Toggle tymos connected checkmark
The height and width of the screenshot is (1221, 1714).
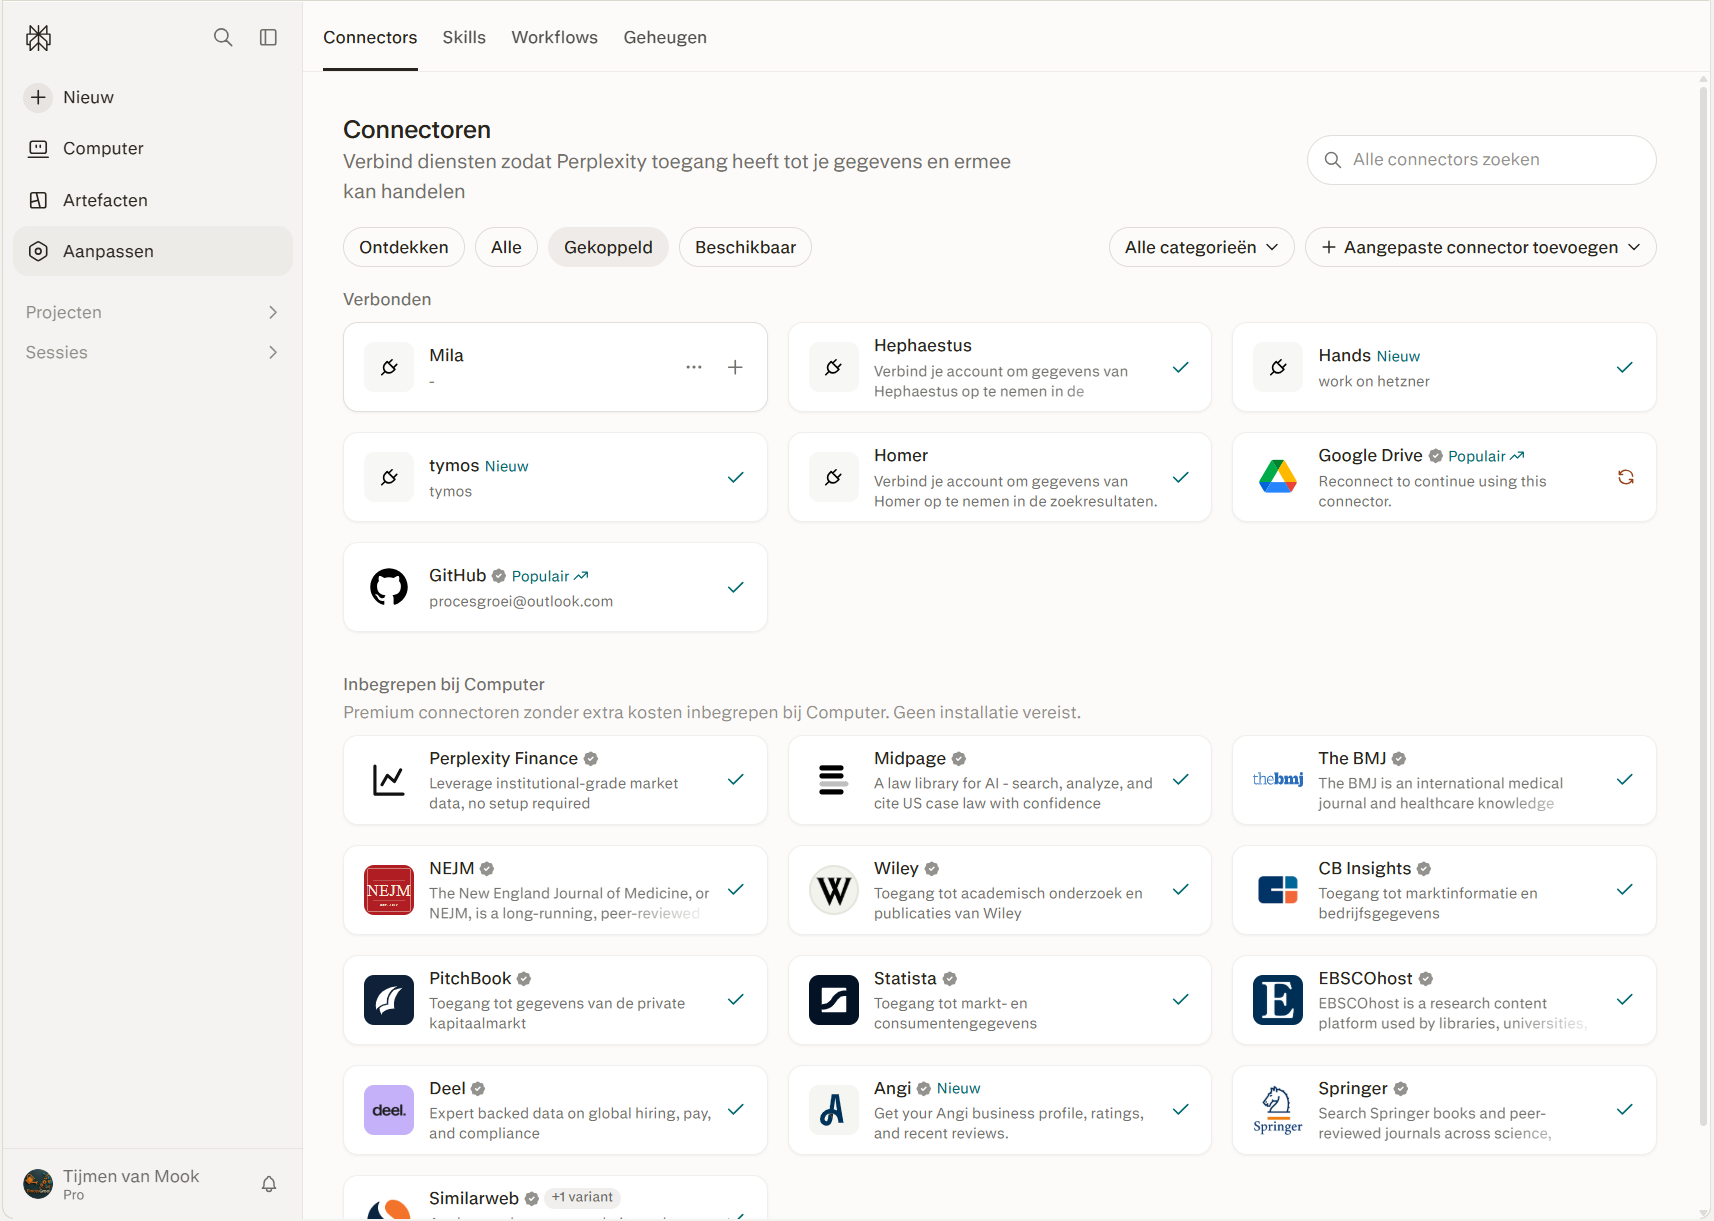tap(735, 477)
